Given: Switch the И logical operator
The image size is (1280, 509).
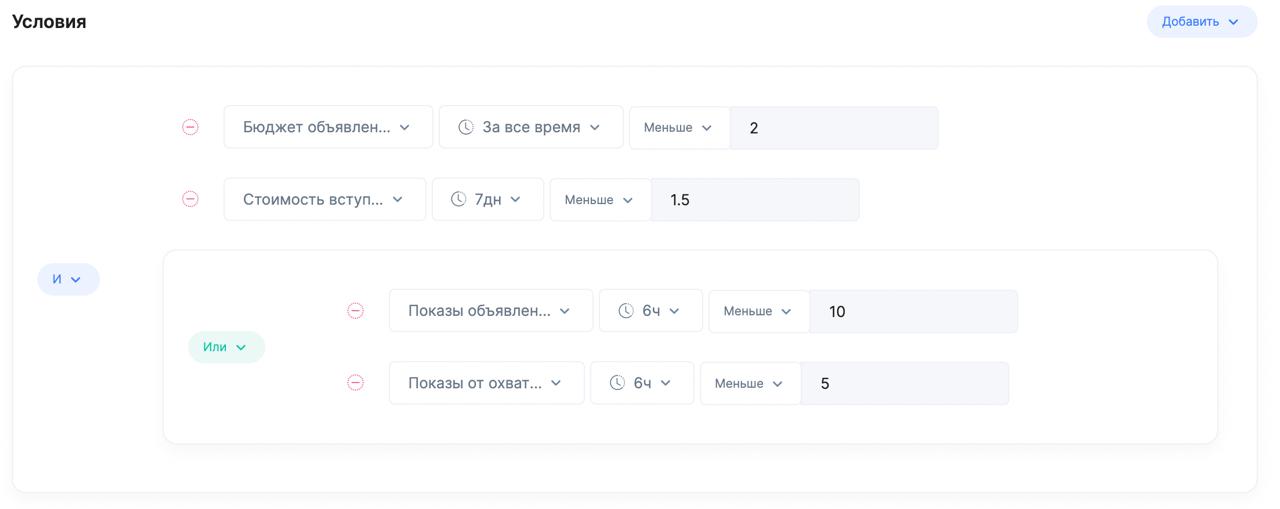Looking at the screenshot, I should (68, 279).
